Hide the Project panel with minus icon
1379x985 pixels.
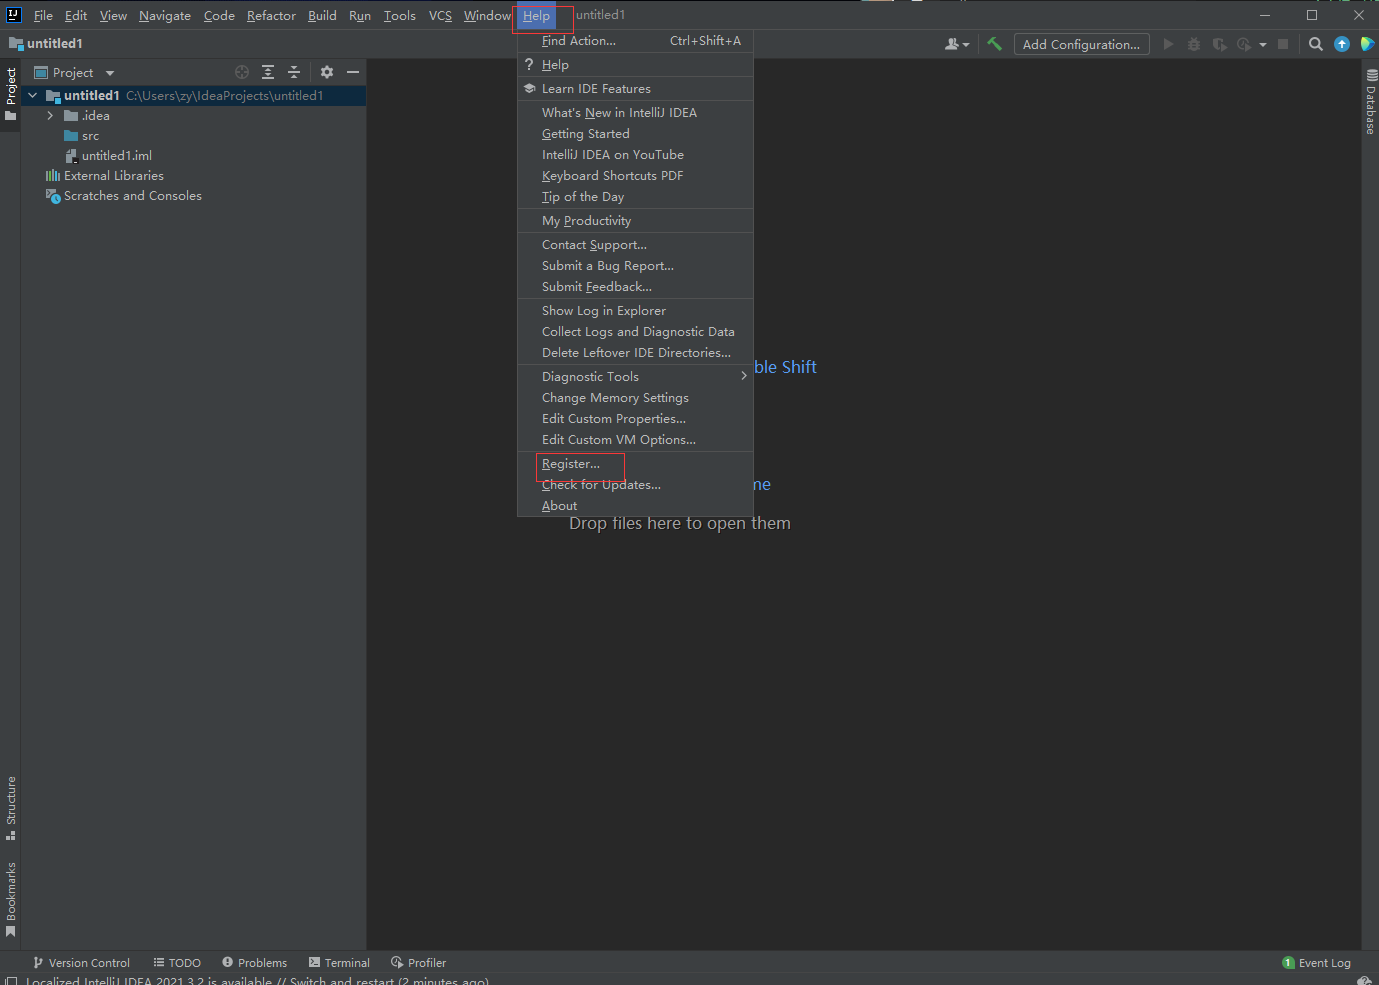tap(353, 72)
